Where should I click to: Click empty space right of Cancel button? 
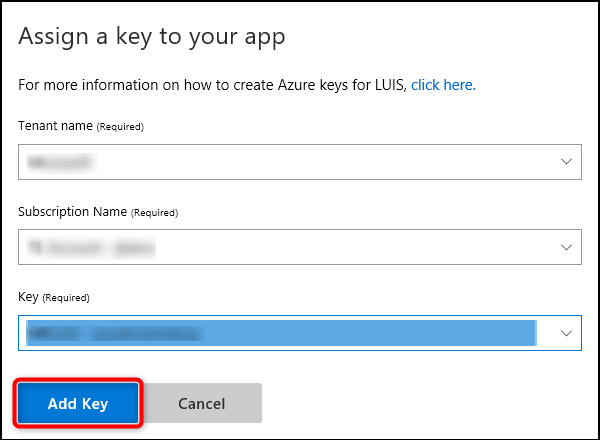pos(420,403)
